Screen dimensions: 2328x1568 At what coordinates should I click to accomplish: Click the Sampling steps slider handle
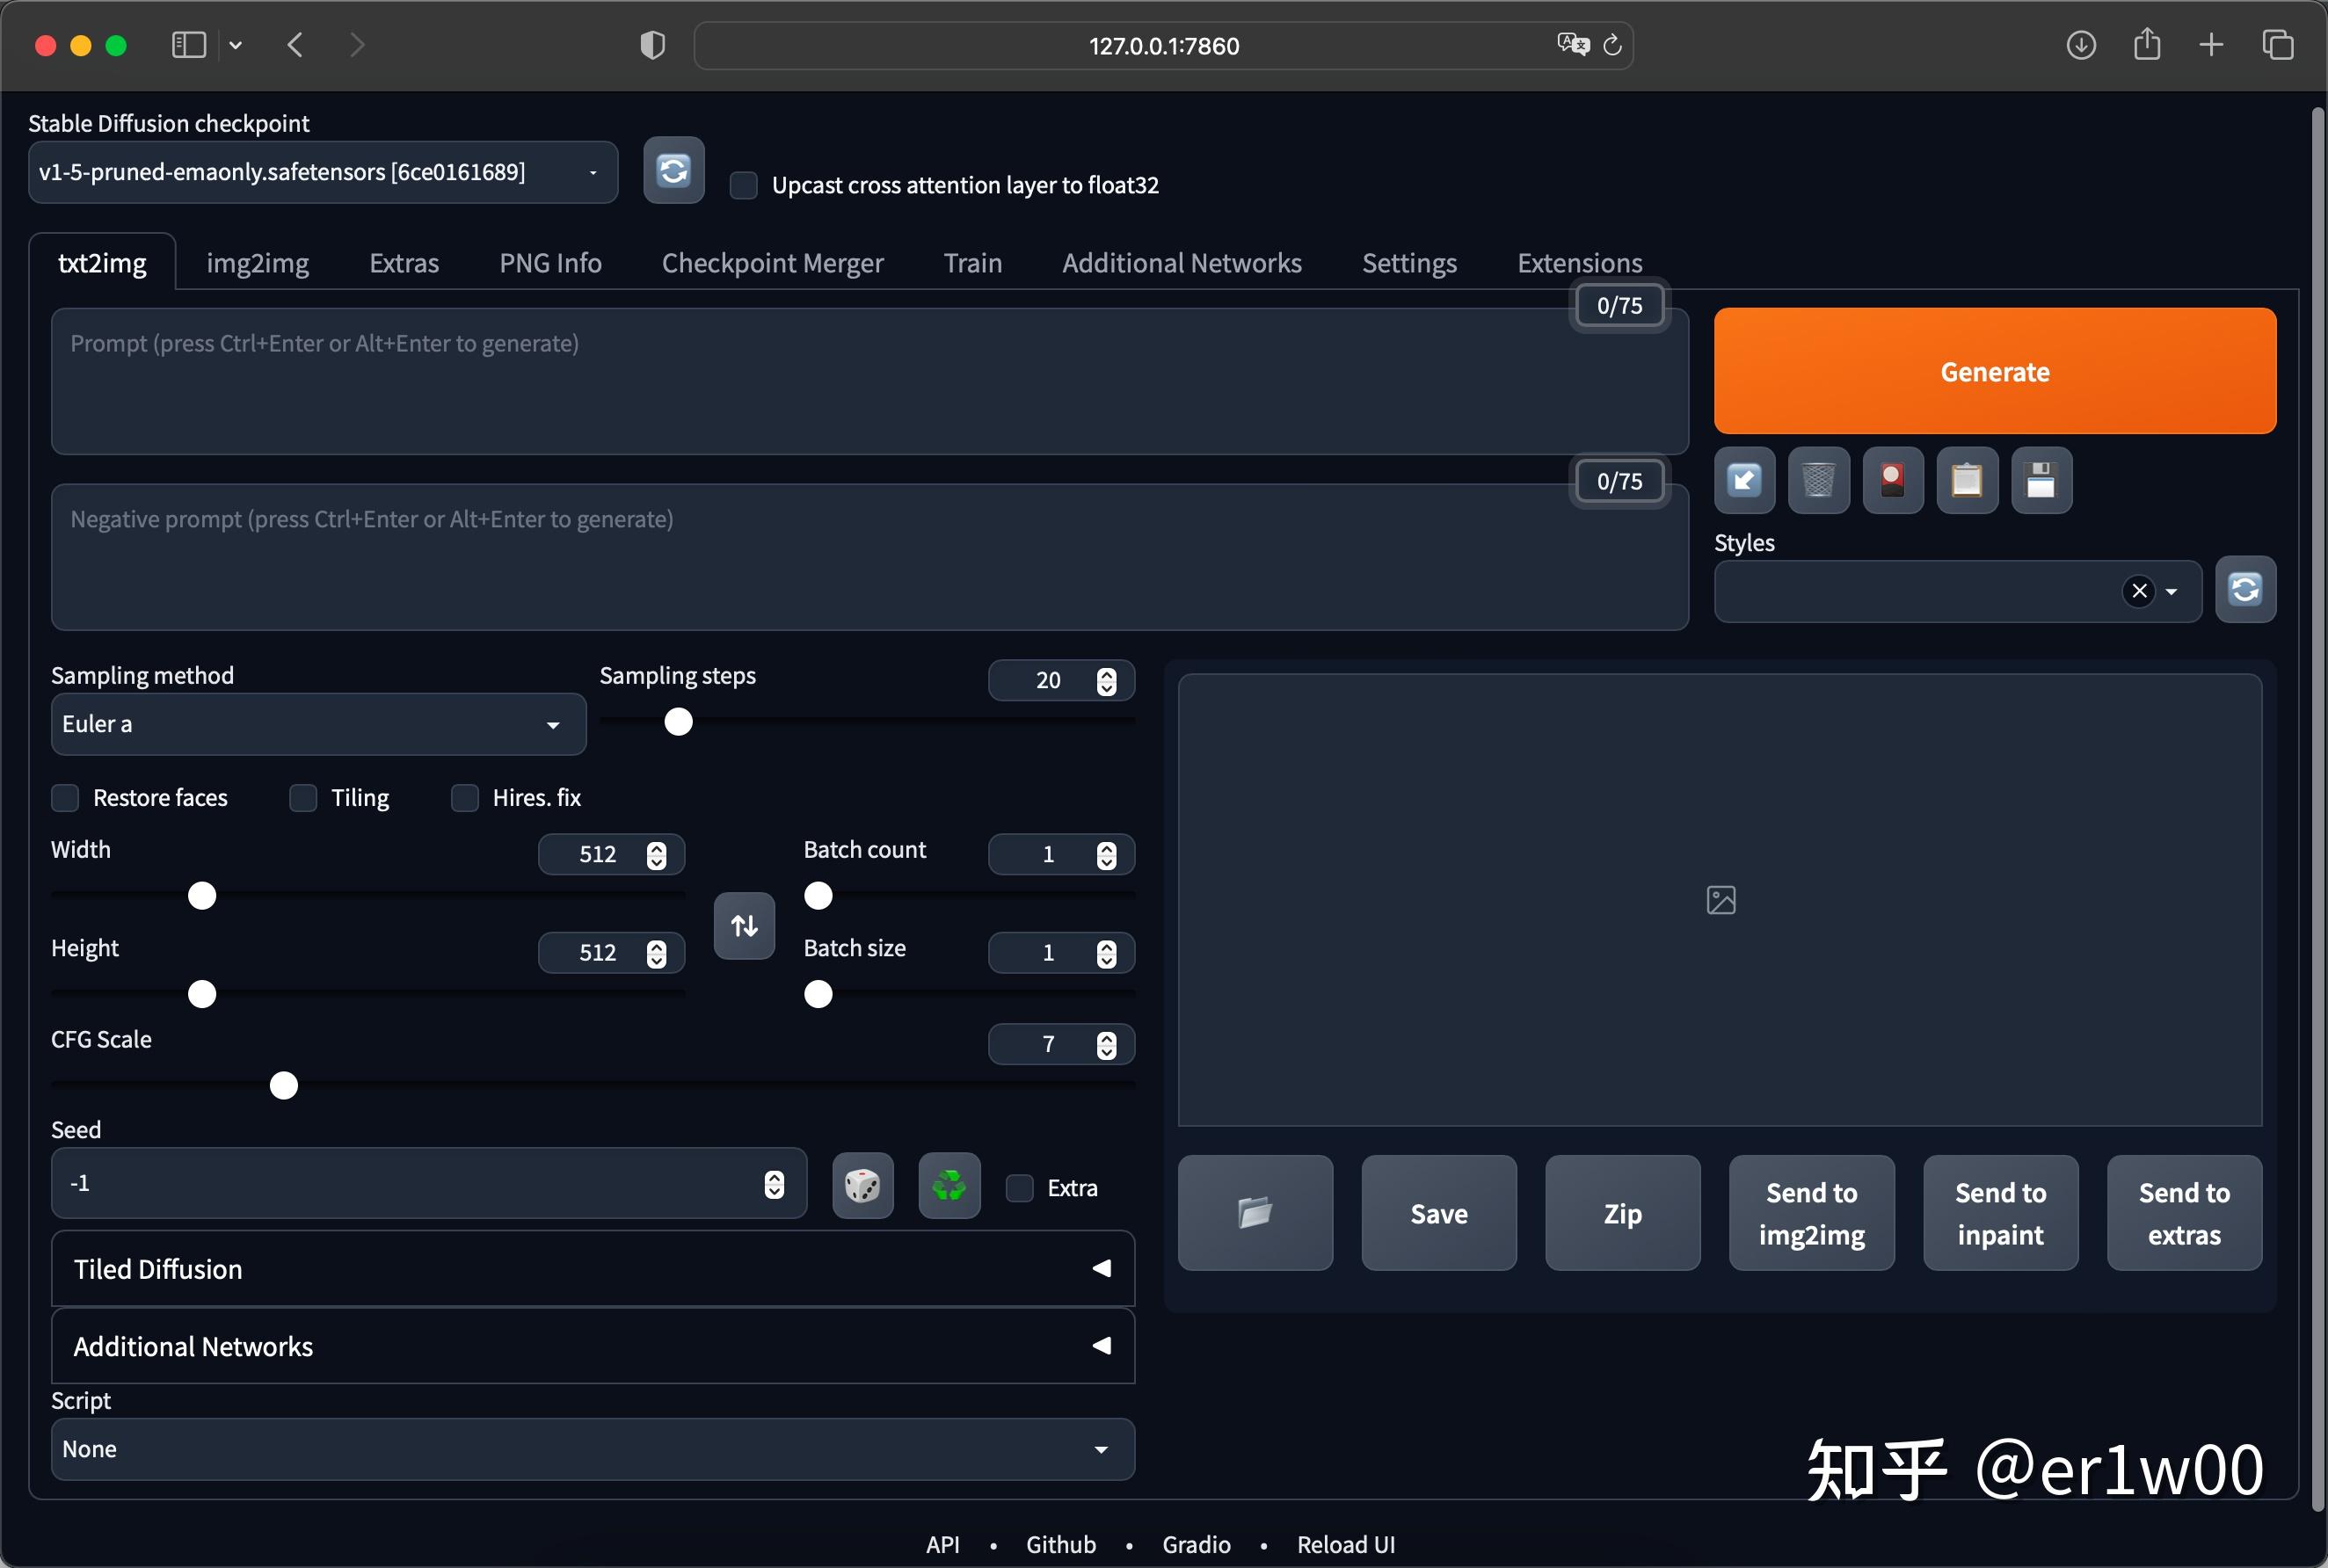click(x=678, y=722)
